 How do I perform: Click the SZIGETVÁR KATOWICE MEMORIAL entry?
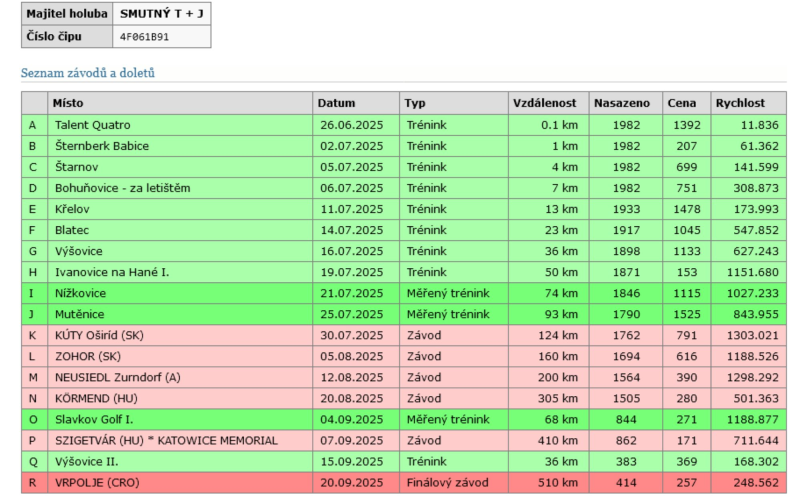pos(166,440)
